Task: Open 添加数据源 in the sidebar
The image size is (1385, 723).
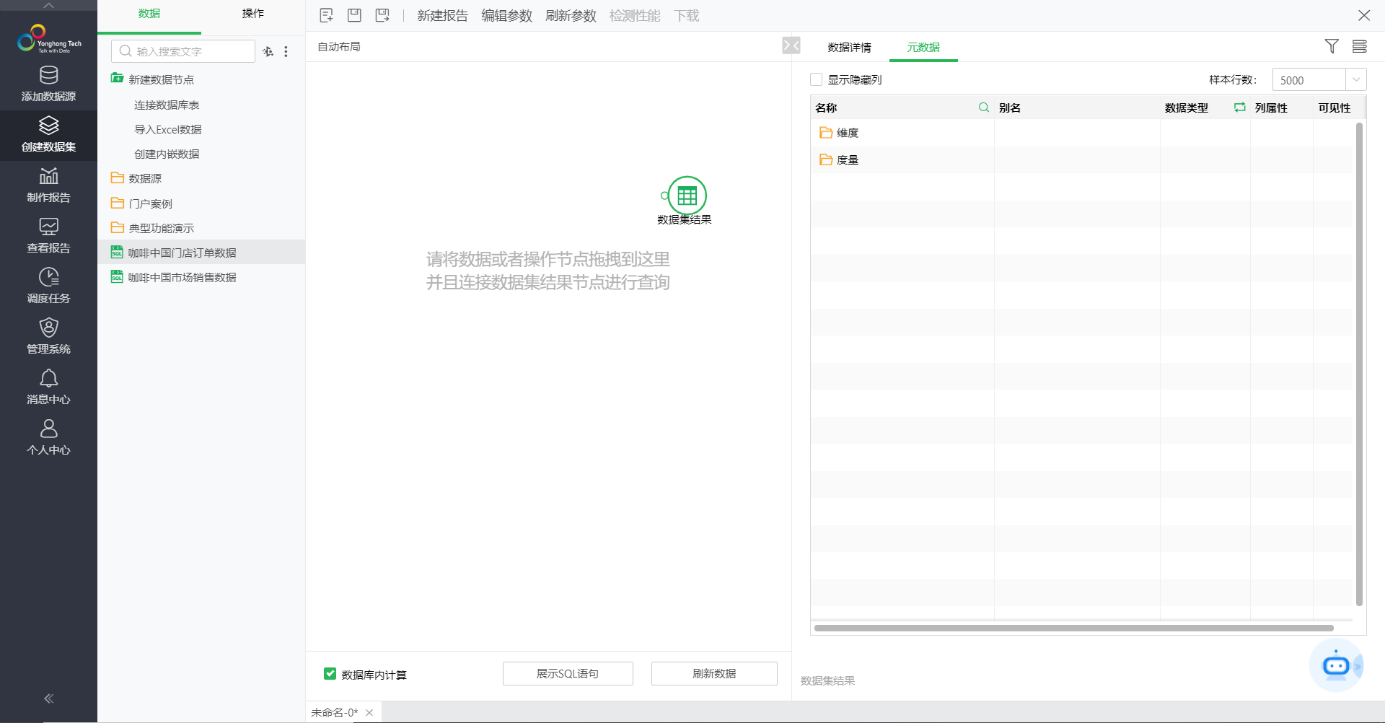Action: click(x=48, y=84)
